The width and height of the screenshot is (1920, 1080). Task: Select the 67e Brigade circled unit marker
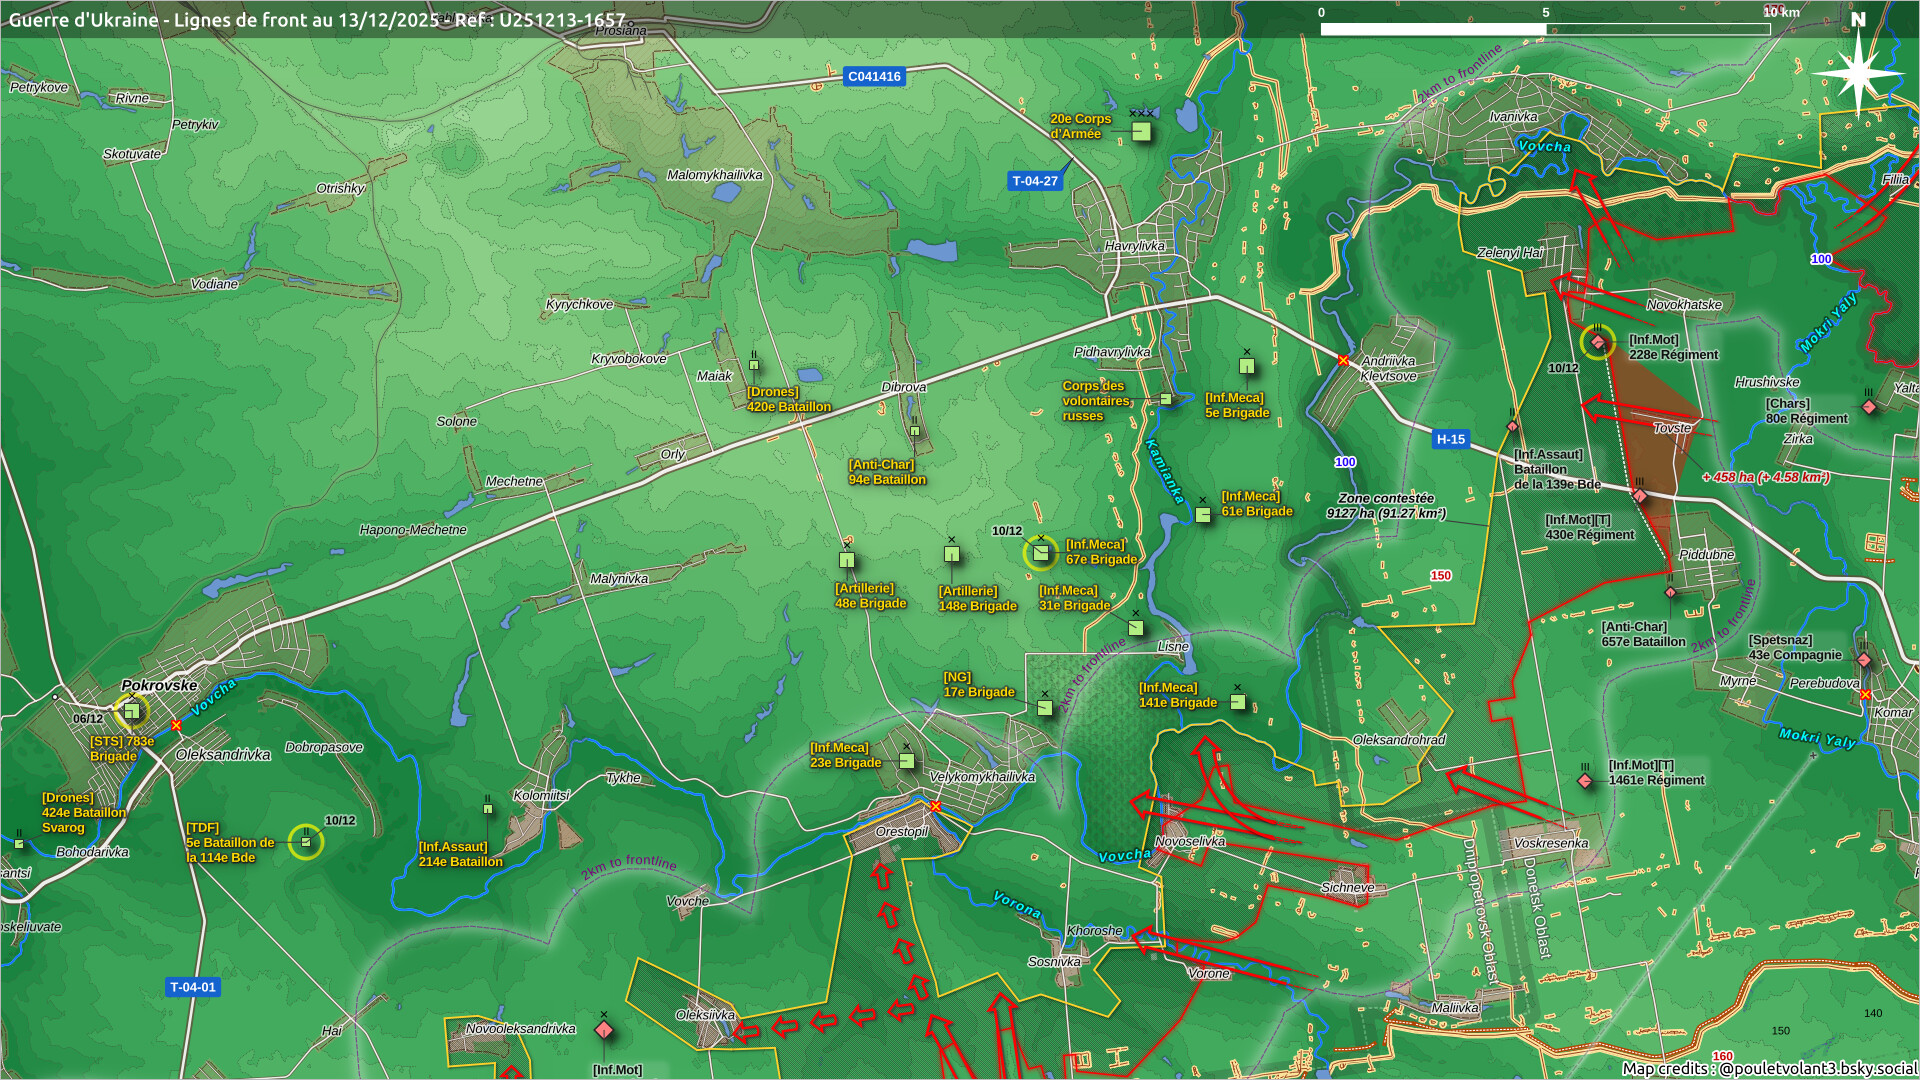1040,552
